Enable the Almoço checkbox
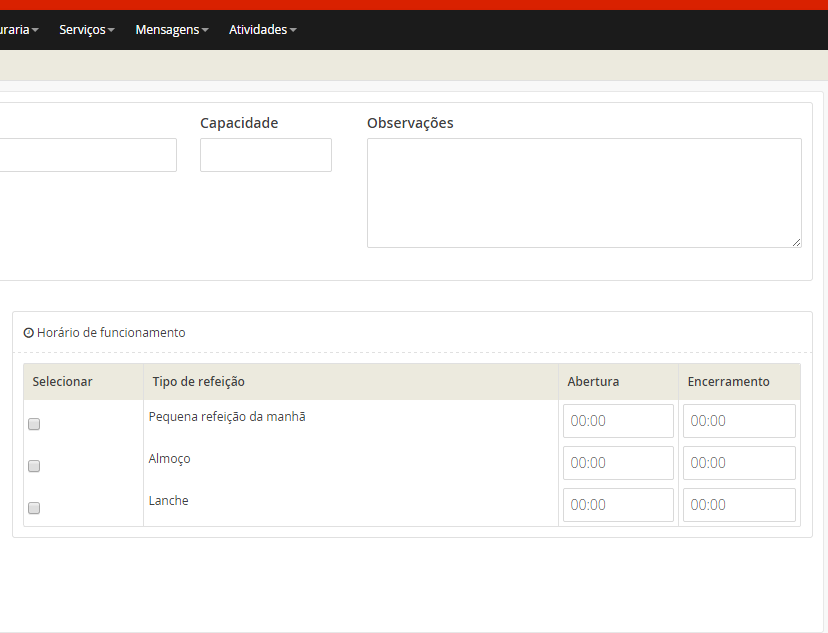Viewport: 828px width, 633px height. click(x=34, y=466)
